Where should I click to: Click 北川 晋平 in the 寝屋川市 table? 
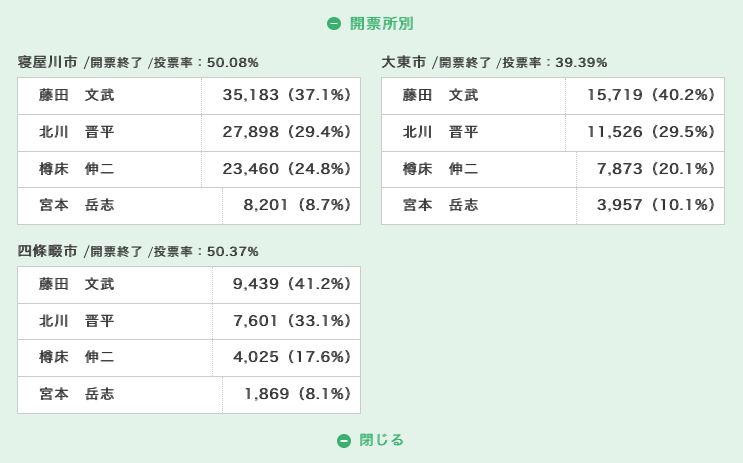[x=77, y=132]
